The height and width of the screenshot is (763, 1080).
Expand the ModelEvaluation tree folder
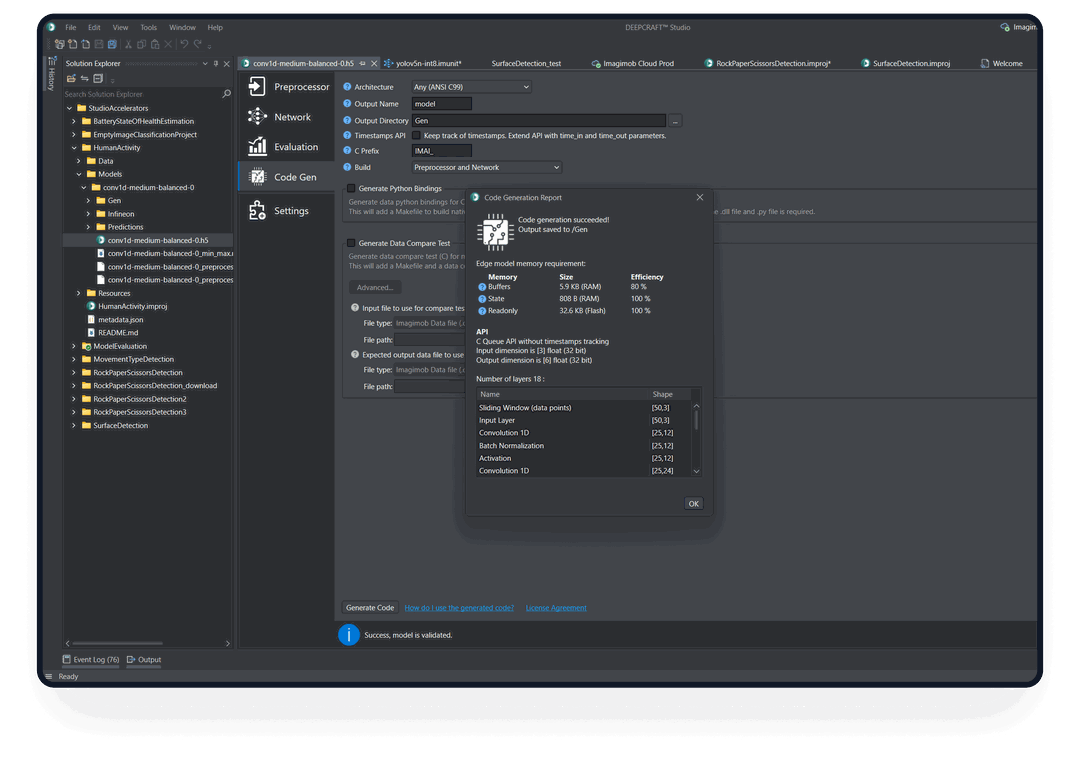[73, 346]
